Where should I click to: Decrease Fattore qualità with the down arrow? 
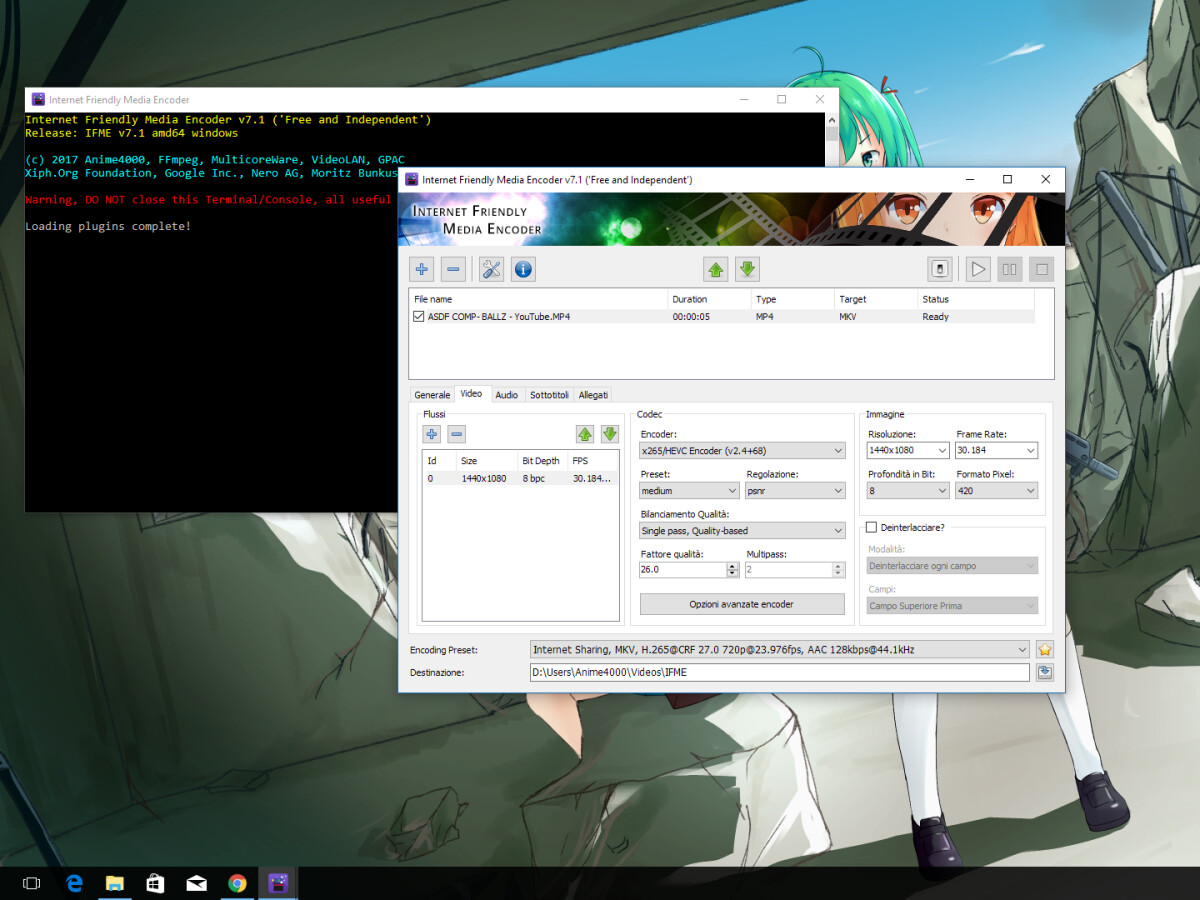point(733,574)
